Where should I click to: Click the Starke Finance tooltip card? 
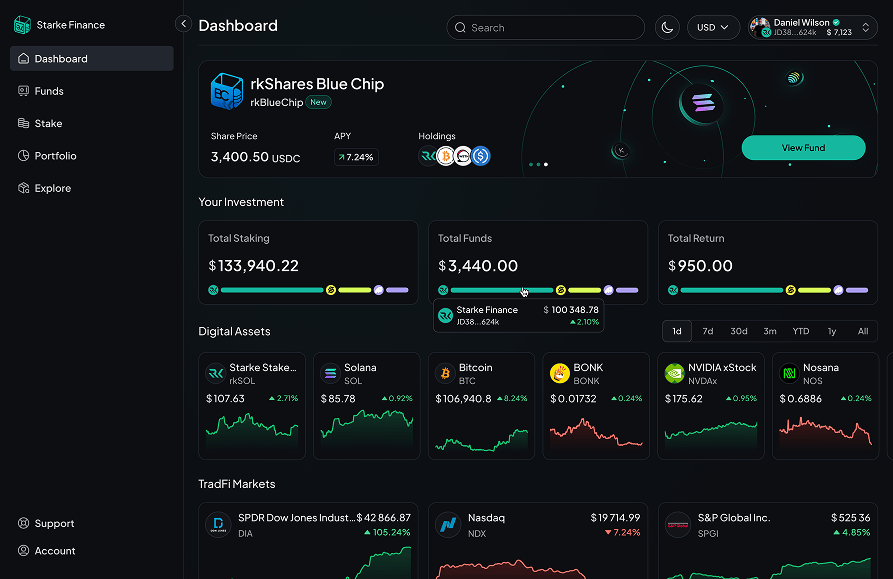[x=518, y=315]
